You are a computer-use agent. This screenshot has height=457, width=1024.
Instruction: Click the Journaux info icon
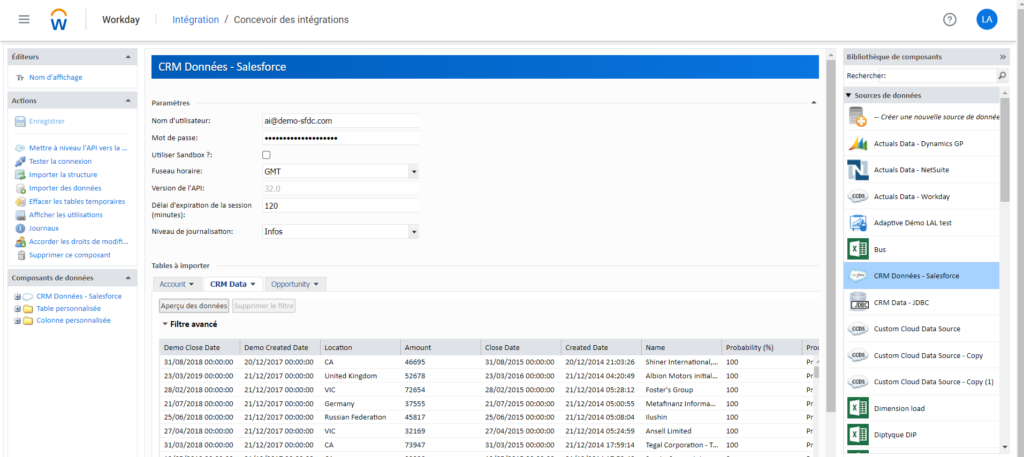point(20,228)
